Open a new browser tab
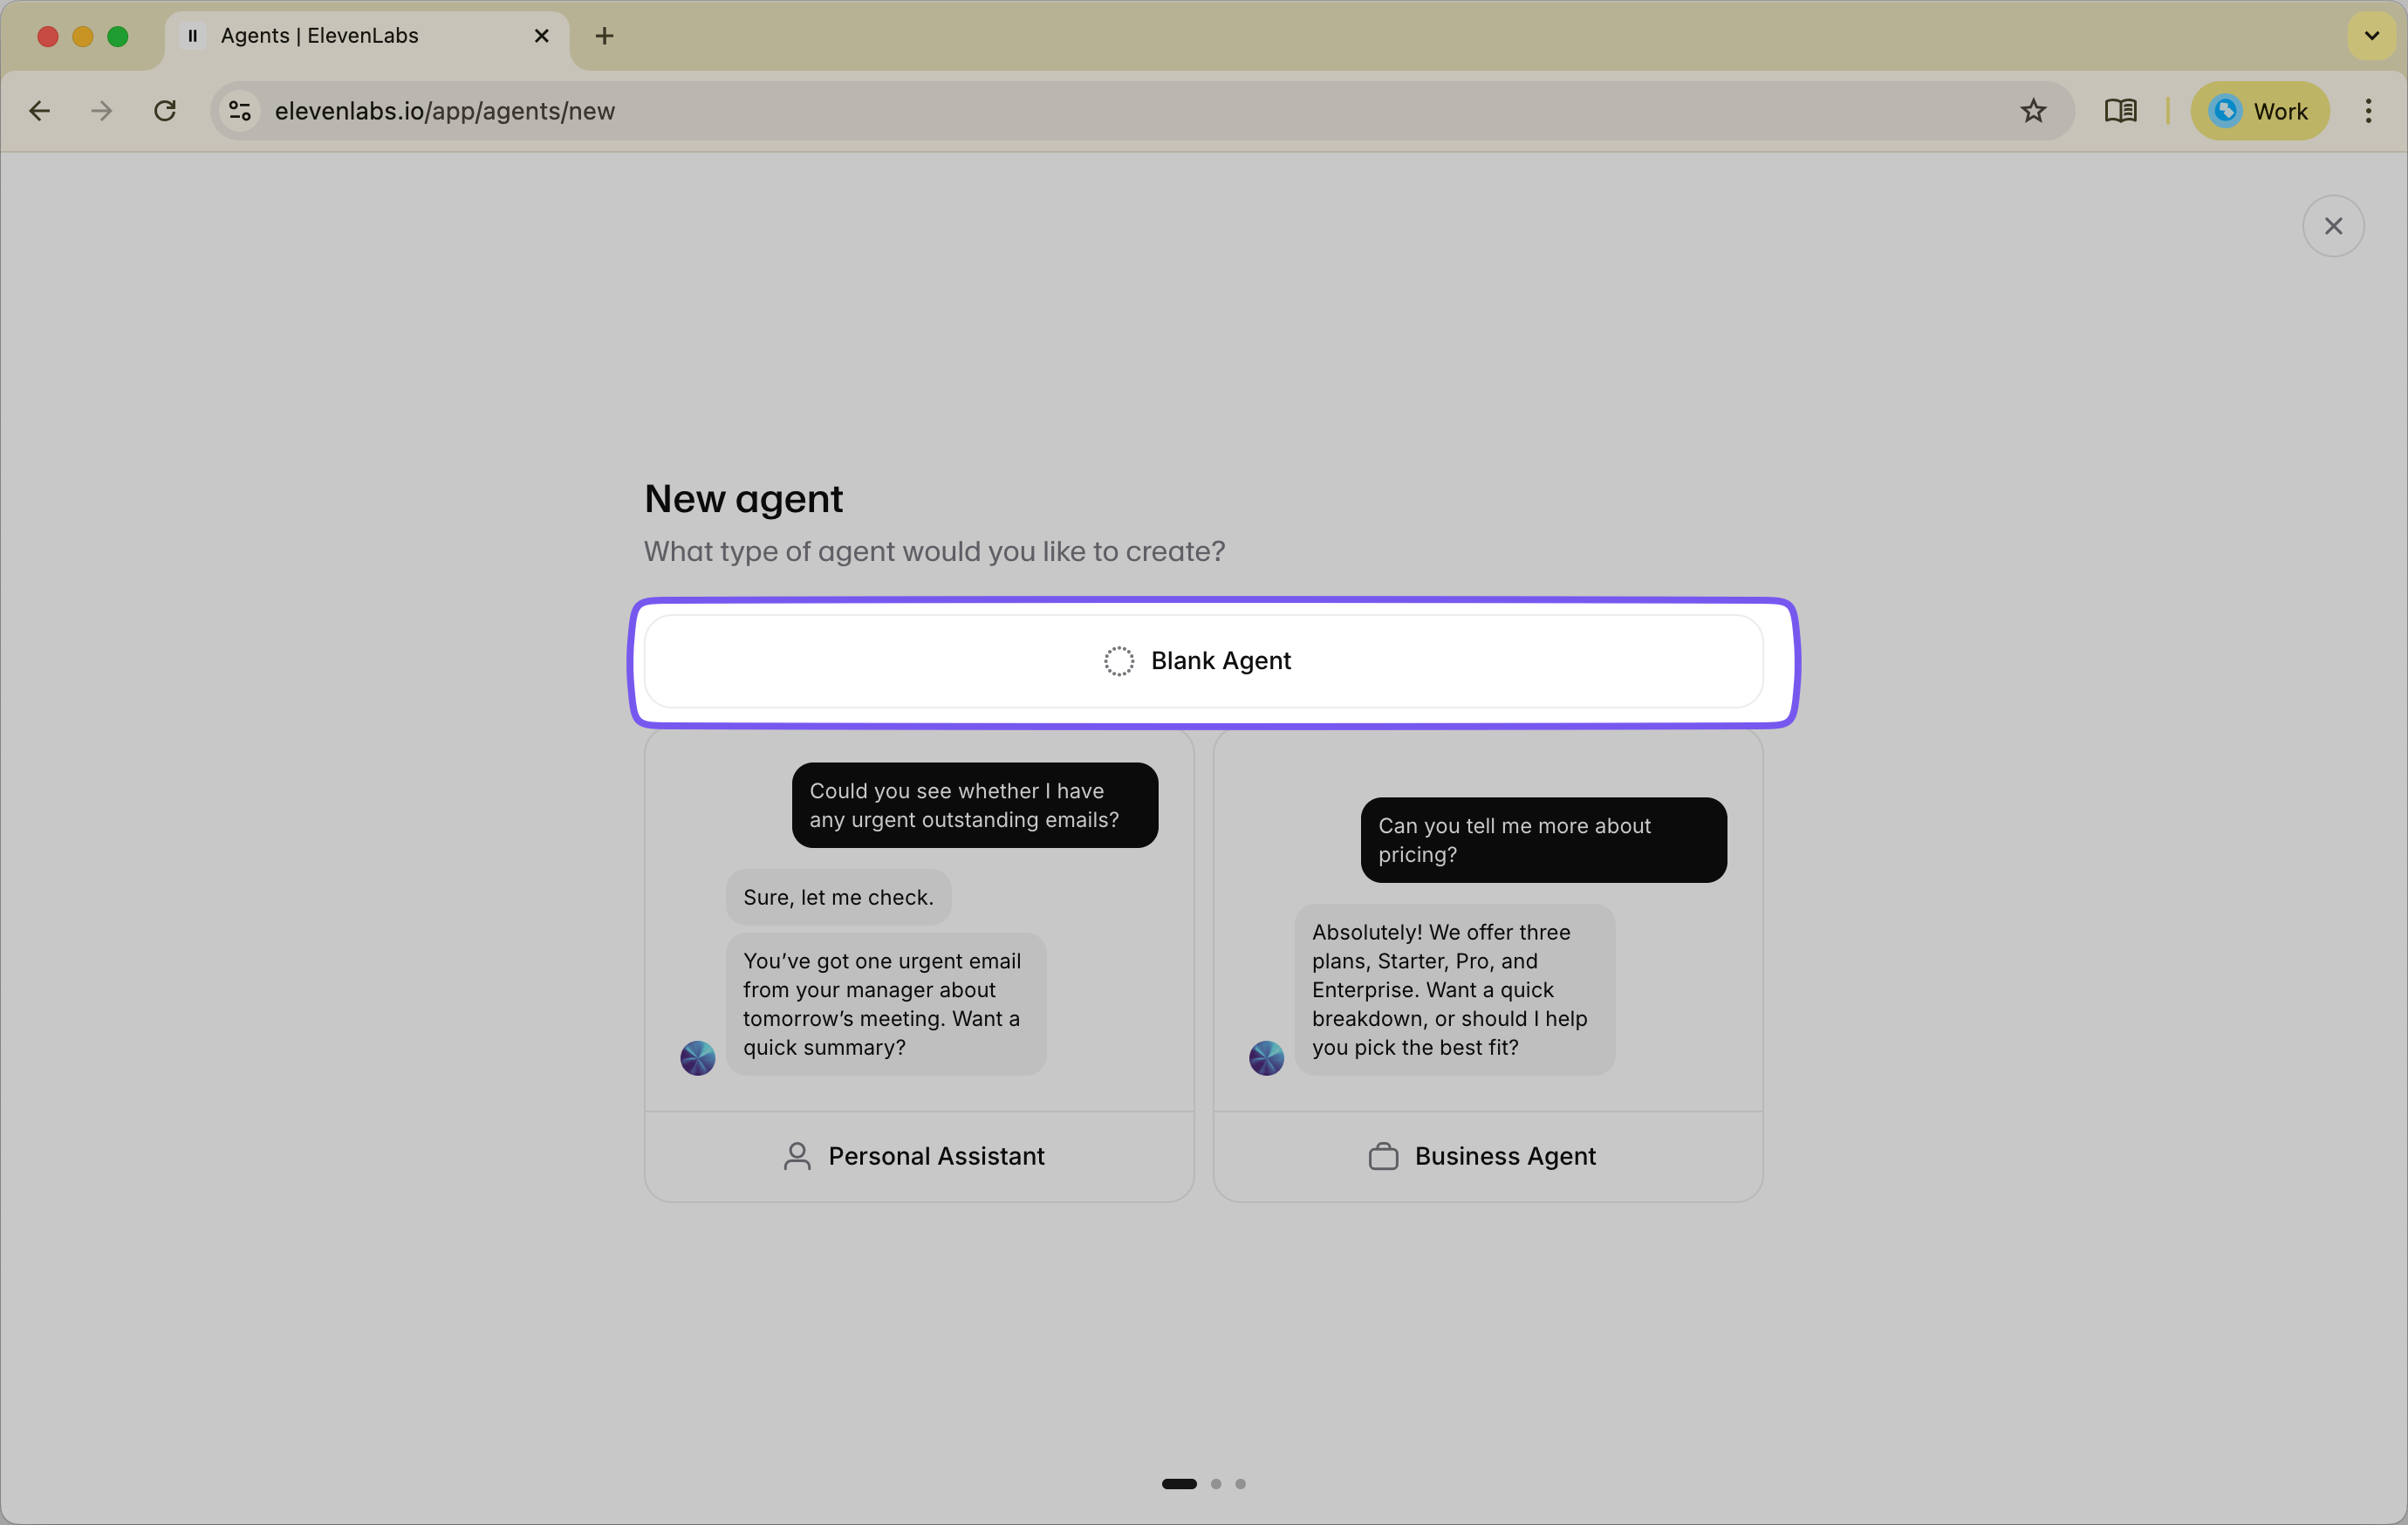Screen dimensions: 2408x1525 (603, 35)
